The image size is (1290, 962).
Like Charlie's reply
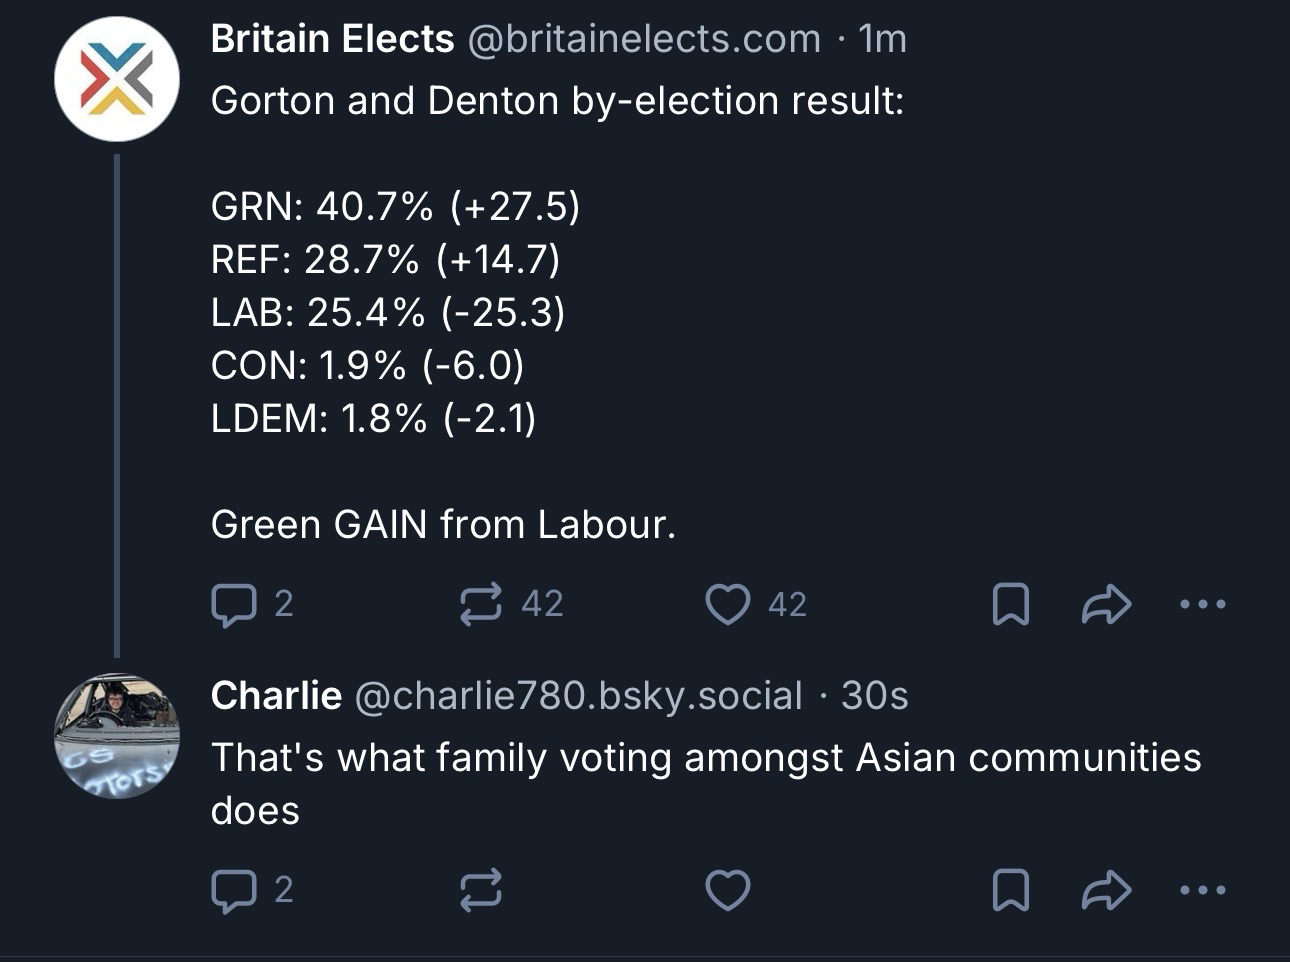728,890
